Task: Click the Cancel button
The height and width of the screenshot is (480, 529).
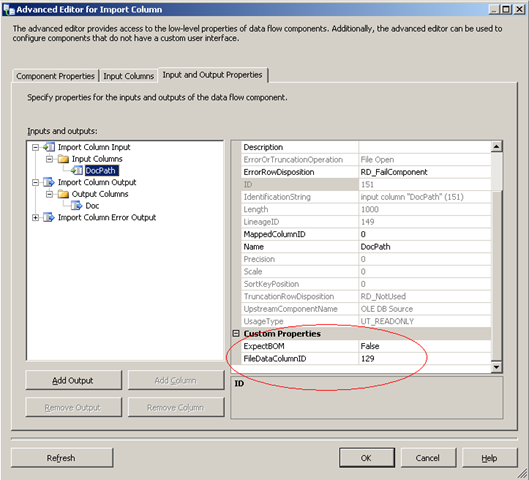Action: coord(428,458)
